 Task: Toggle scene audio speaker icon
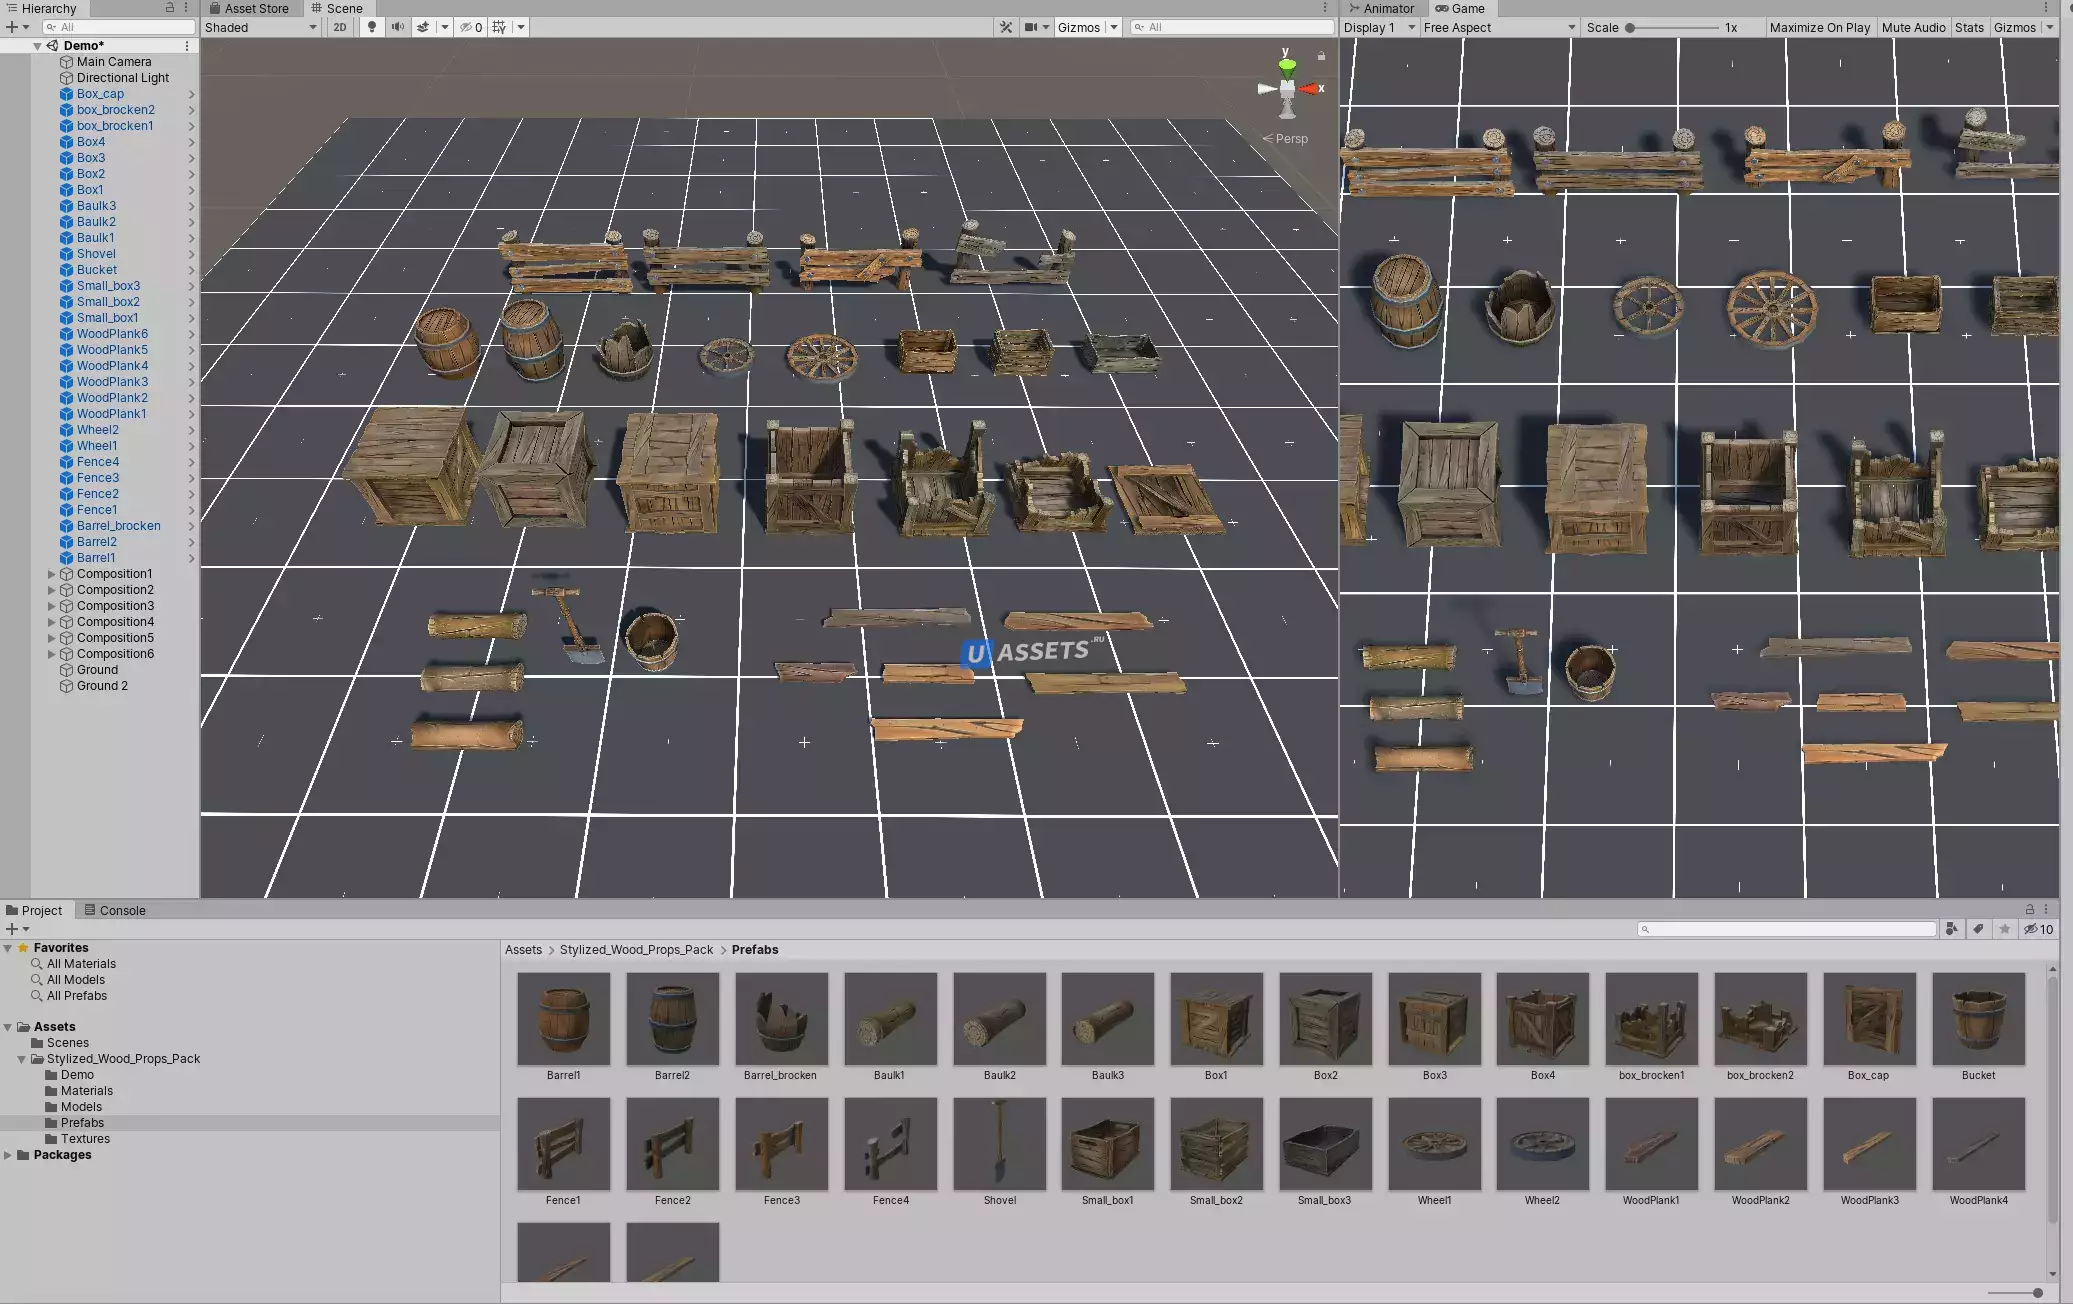click(x=398, y=27)
